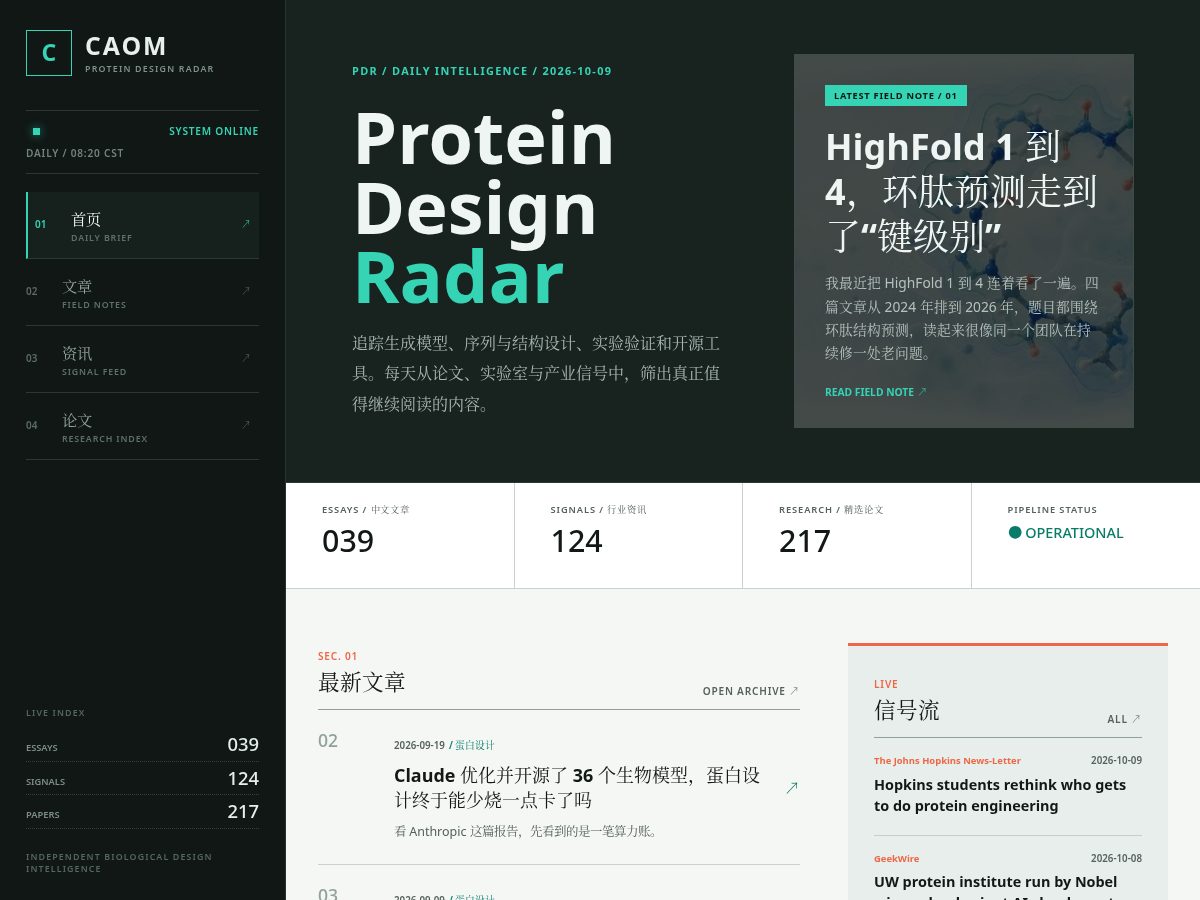Open the 首页 Daily Brief nav item
The height and width of the screenshot is (900, 1200).
142,225
